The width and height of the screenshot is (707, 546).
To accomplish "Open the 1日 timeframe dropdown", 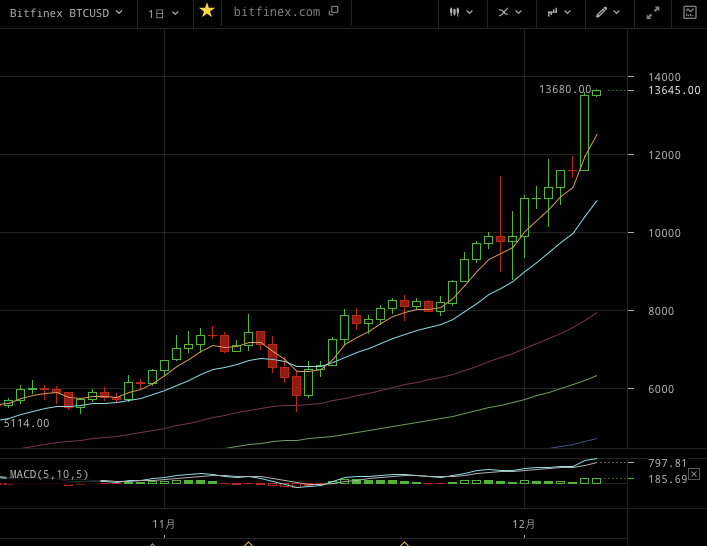I will pyautogui.click(x=163, y=14).
